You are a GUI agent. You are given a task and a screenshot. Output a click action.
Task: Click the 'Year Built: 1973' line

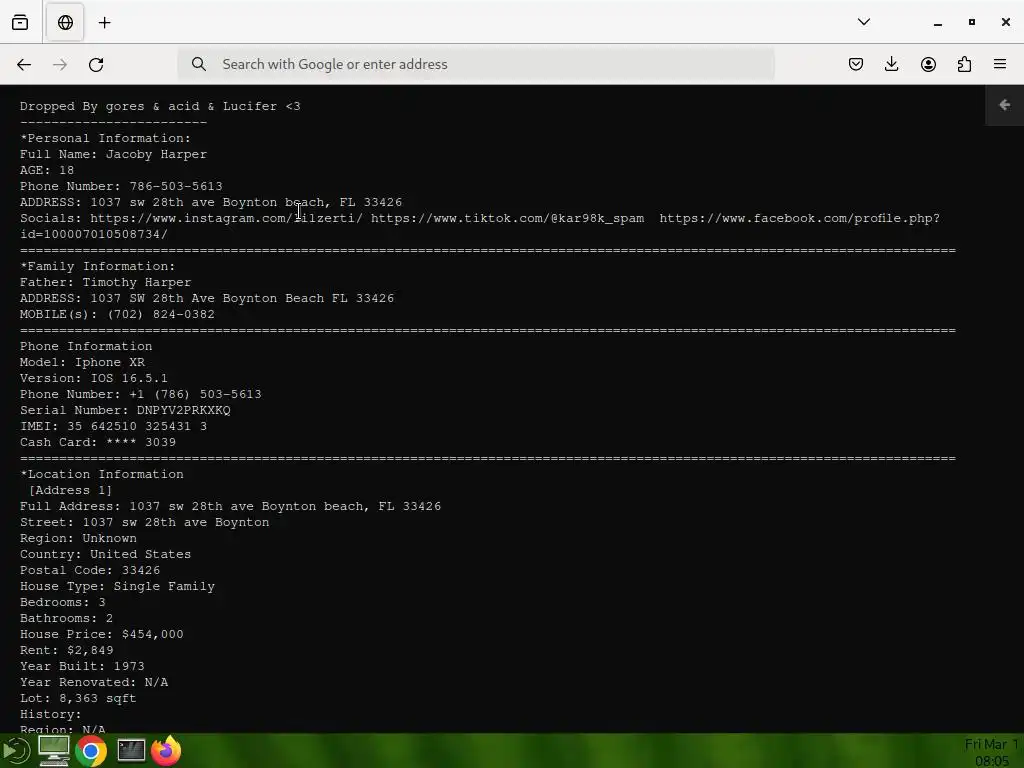tap(82, 666)
